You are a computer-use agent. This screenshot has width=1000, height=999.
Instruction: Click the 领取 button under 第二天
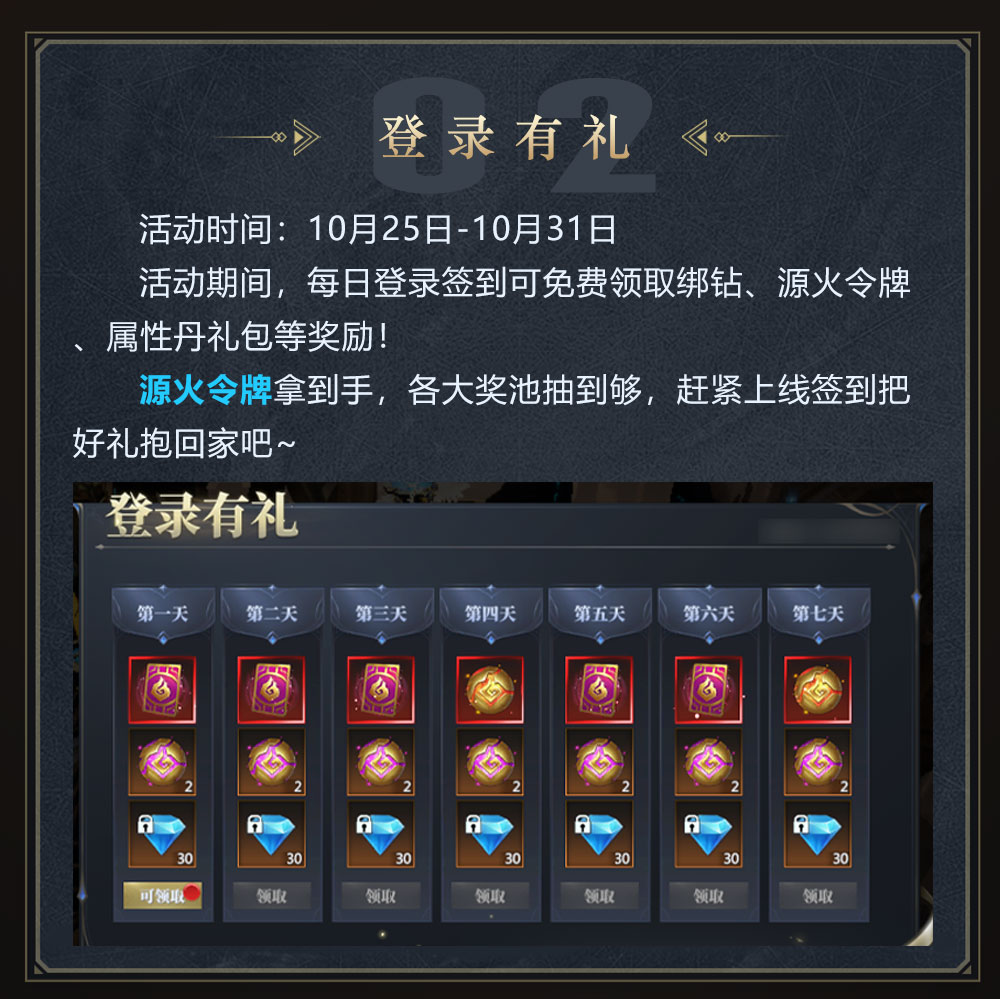[x=272, y=896]
